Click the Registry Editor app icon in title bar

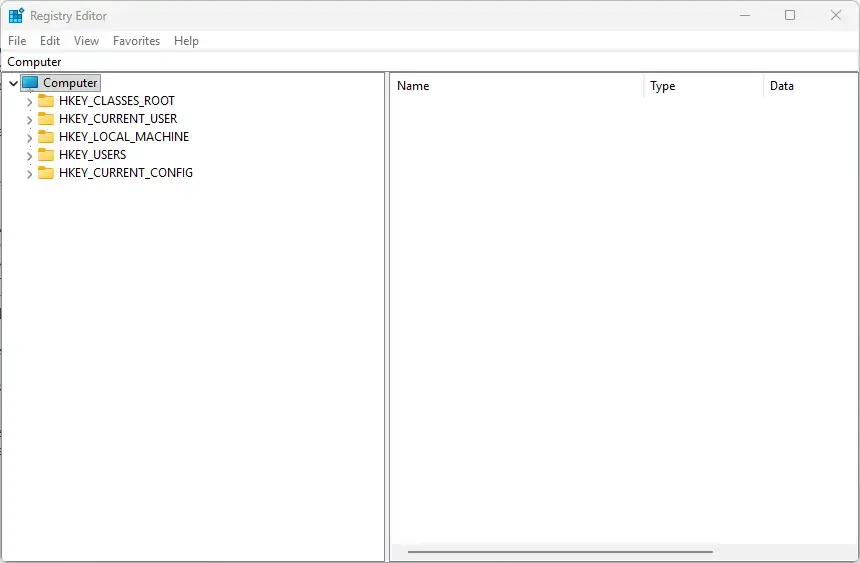pyautogui.click(x=16, y=15)
